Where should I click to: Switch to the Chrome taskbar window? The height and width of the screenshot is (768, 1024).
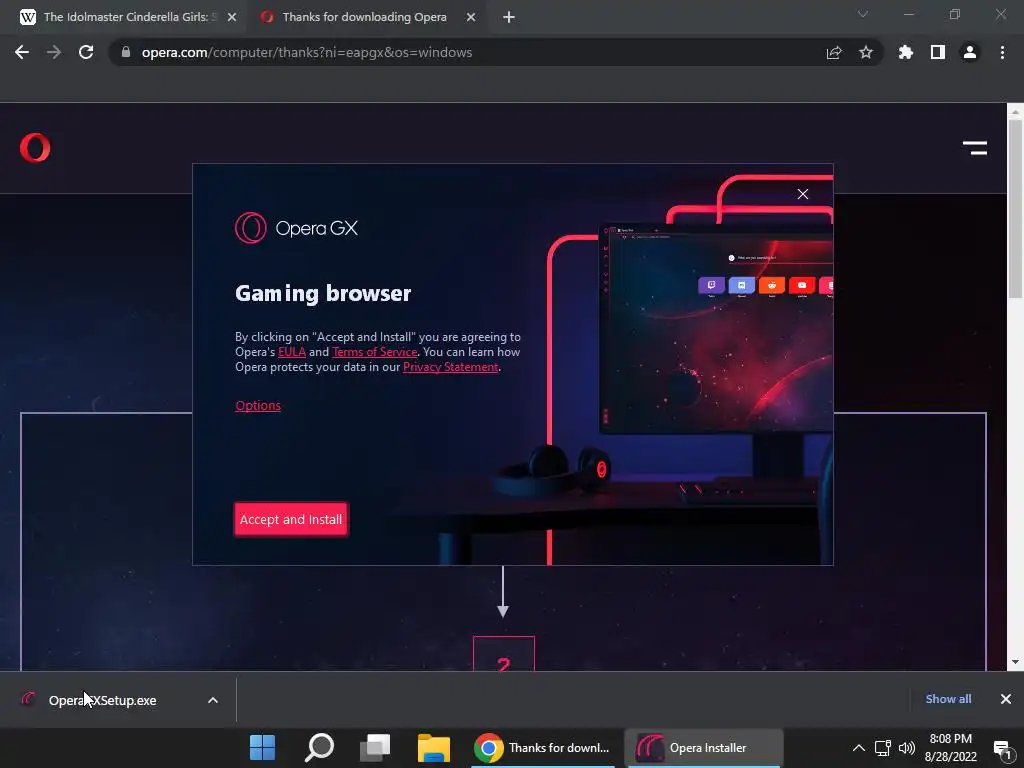543,748
